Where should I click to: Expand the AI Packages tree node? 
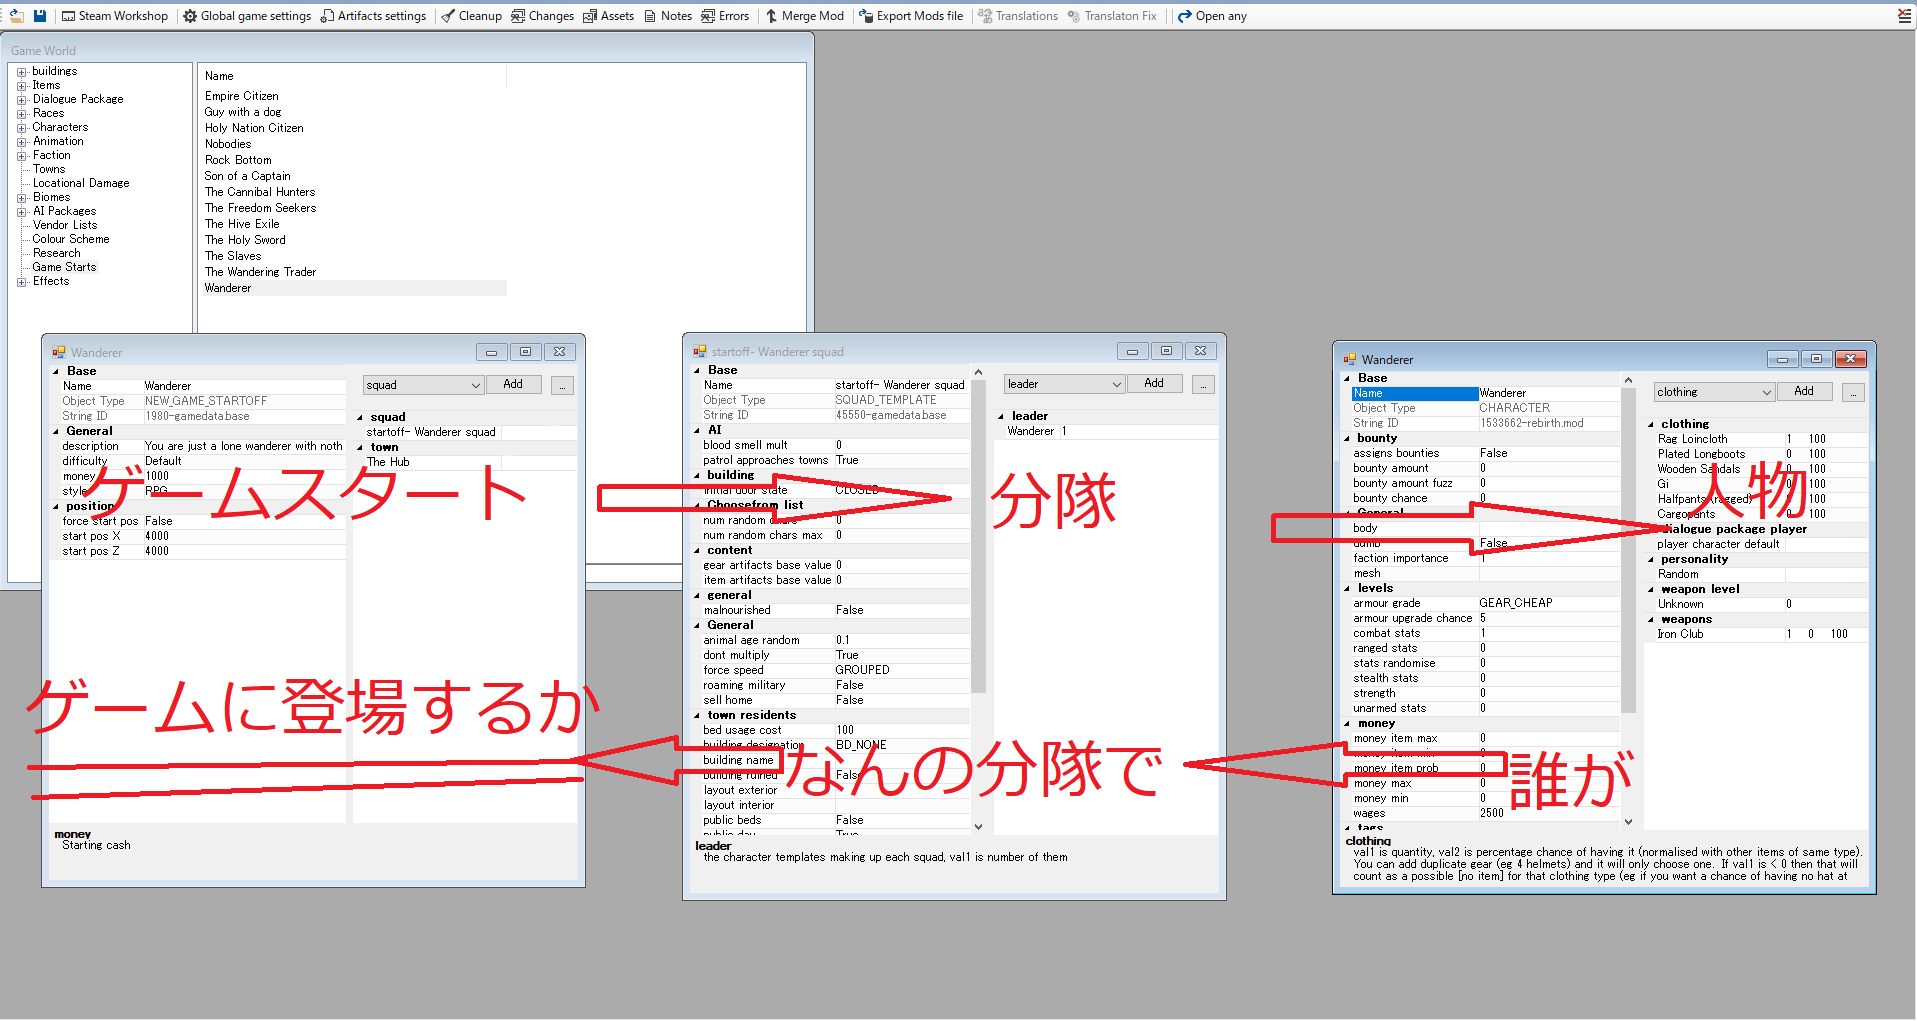[x=21, y=212]
